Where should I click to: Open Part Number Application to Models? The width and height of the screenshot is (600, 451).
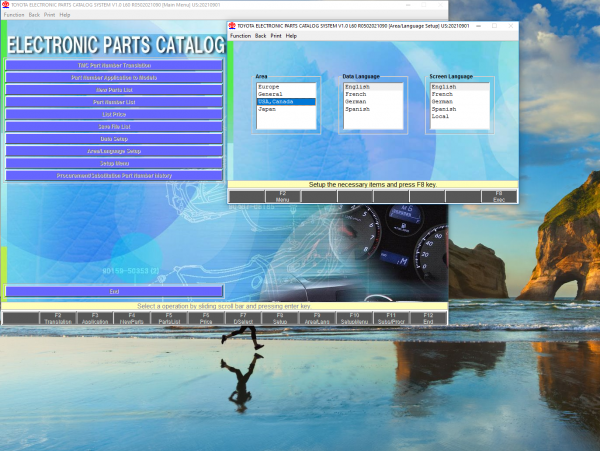(x=113, y=77)
